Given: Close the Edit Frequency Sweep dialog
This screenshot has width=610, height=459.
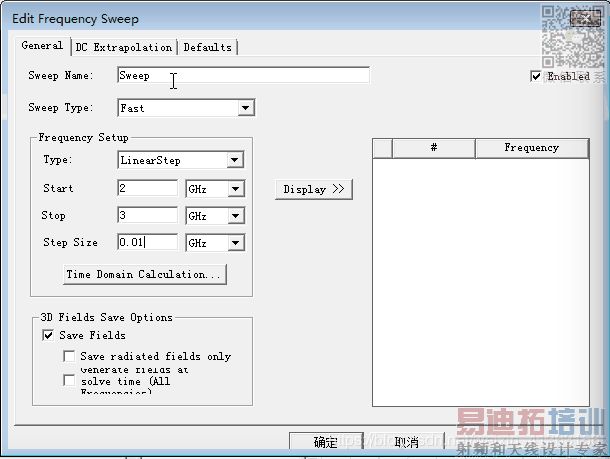Looking at the screenshot, I should point(585,18).
